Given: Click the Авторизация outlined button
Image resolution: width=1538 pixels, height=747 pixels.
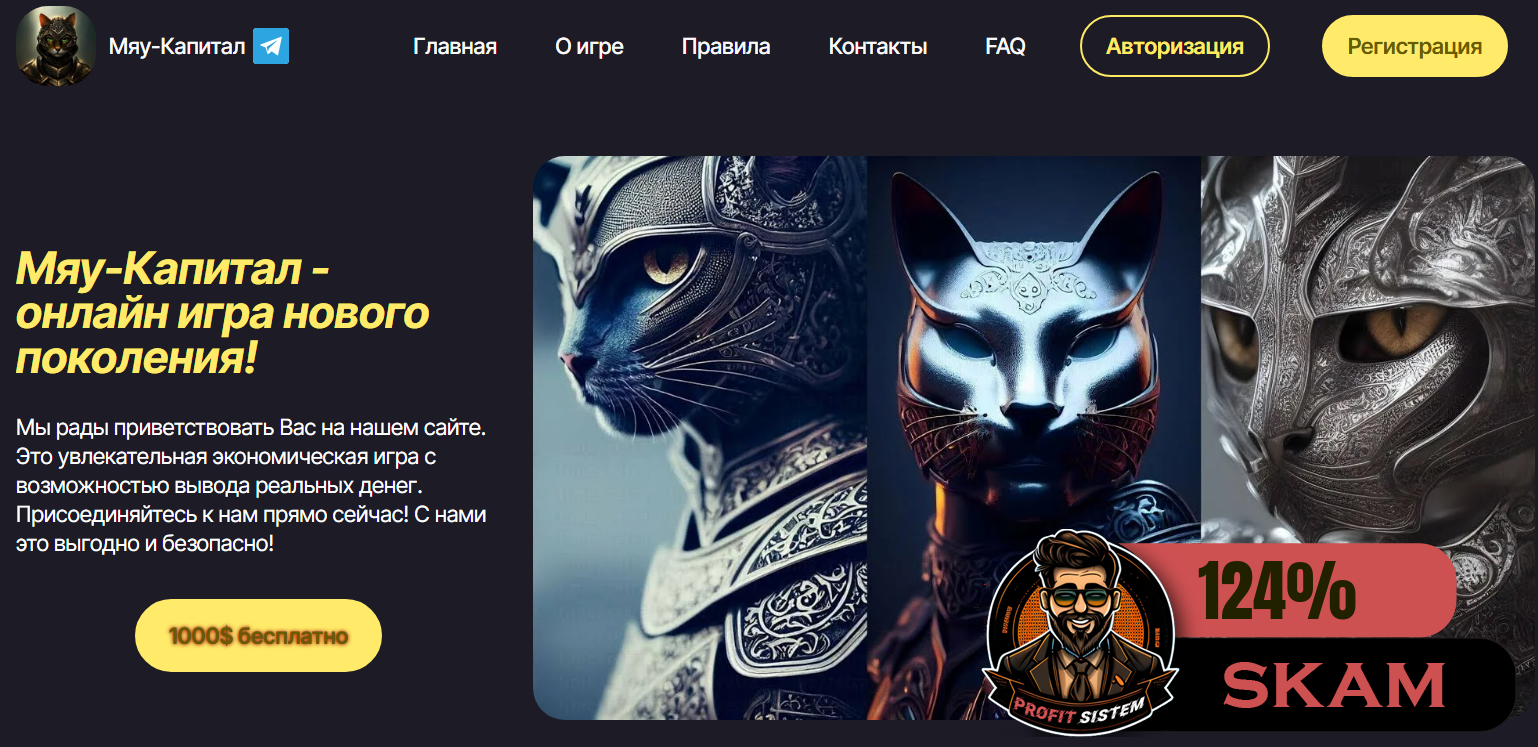Looking at the screenshot, I should click(1175, 46).
